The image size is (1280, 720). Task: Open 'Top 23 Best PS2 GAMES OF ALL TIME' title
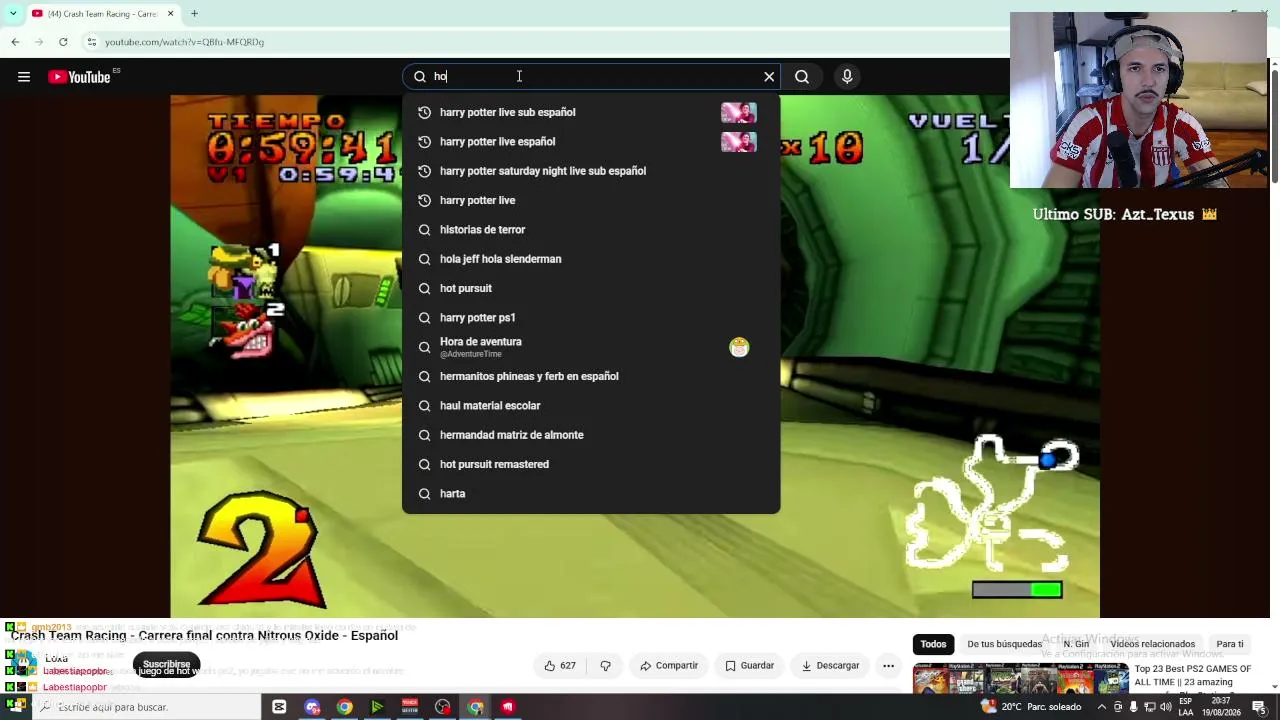tap(1193, 675)
